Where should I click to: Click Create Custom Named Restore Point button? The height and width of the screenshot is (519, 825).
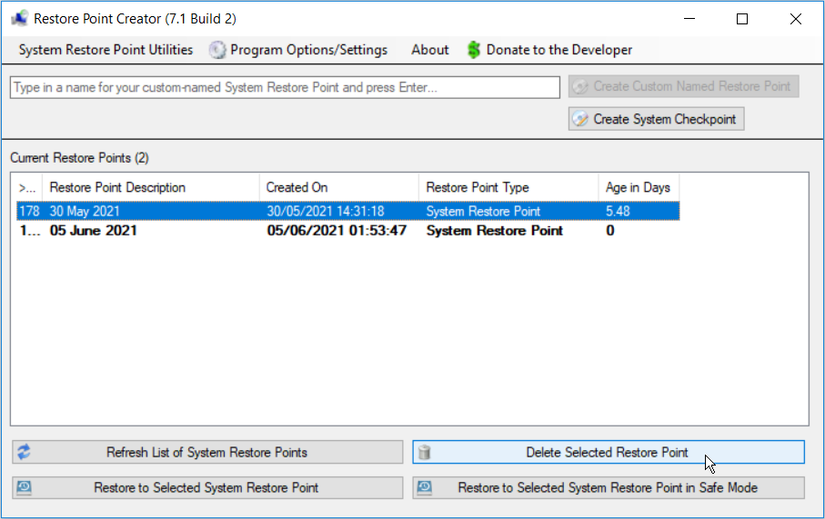(683, 86)
